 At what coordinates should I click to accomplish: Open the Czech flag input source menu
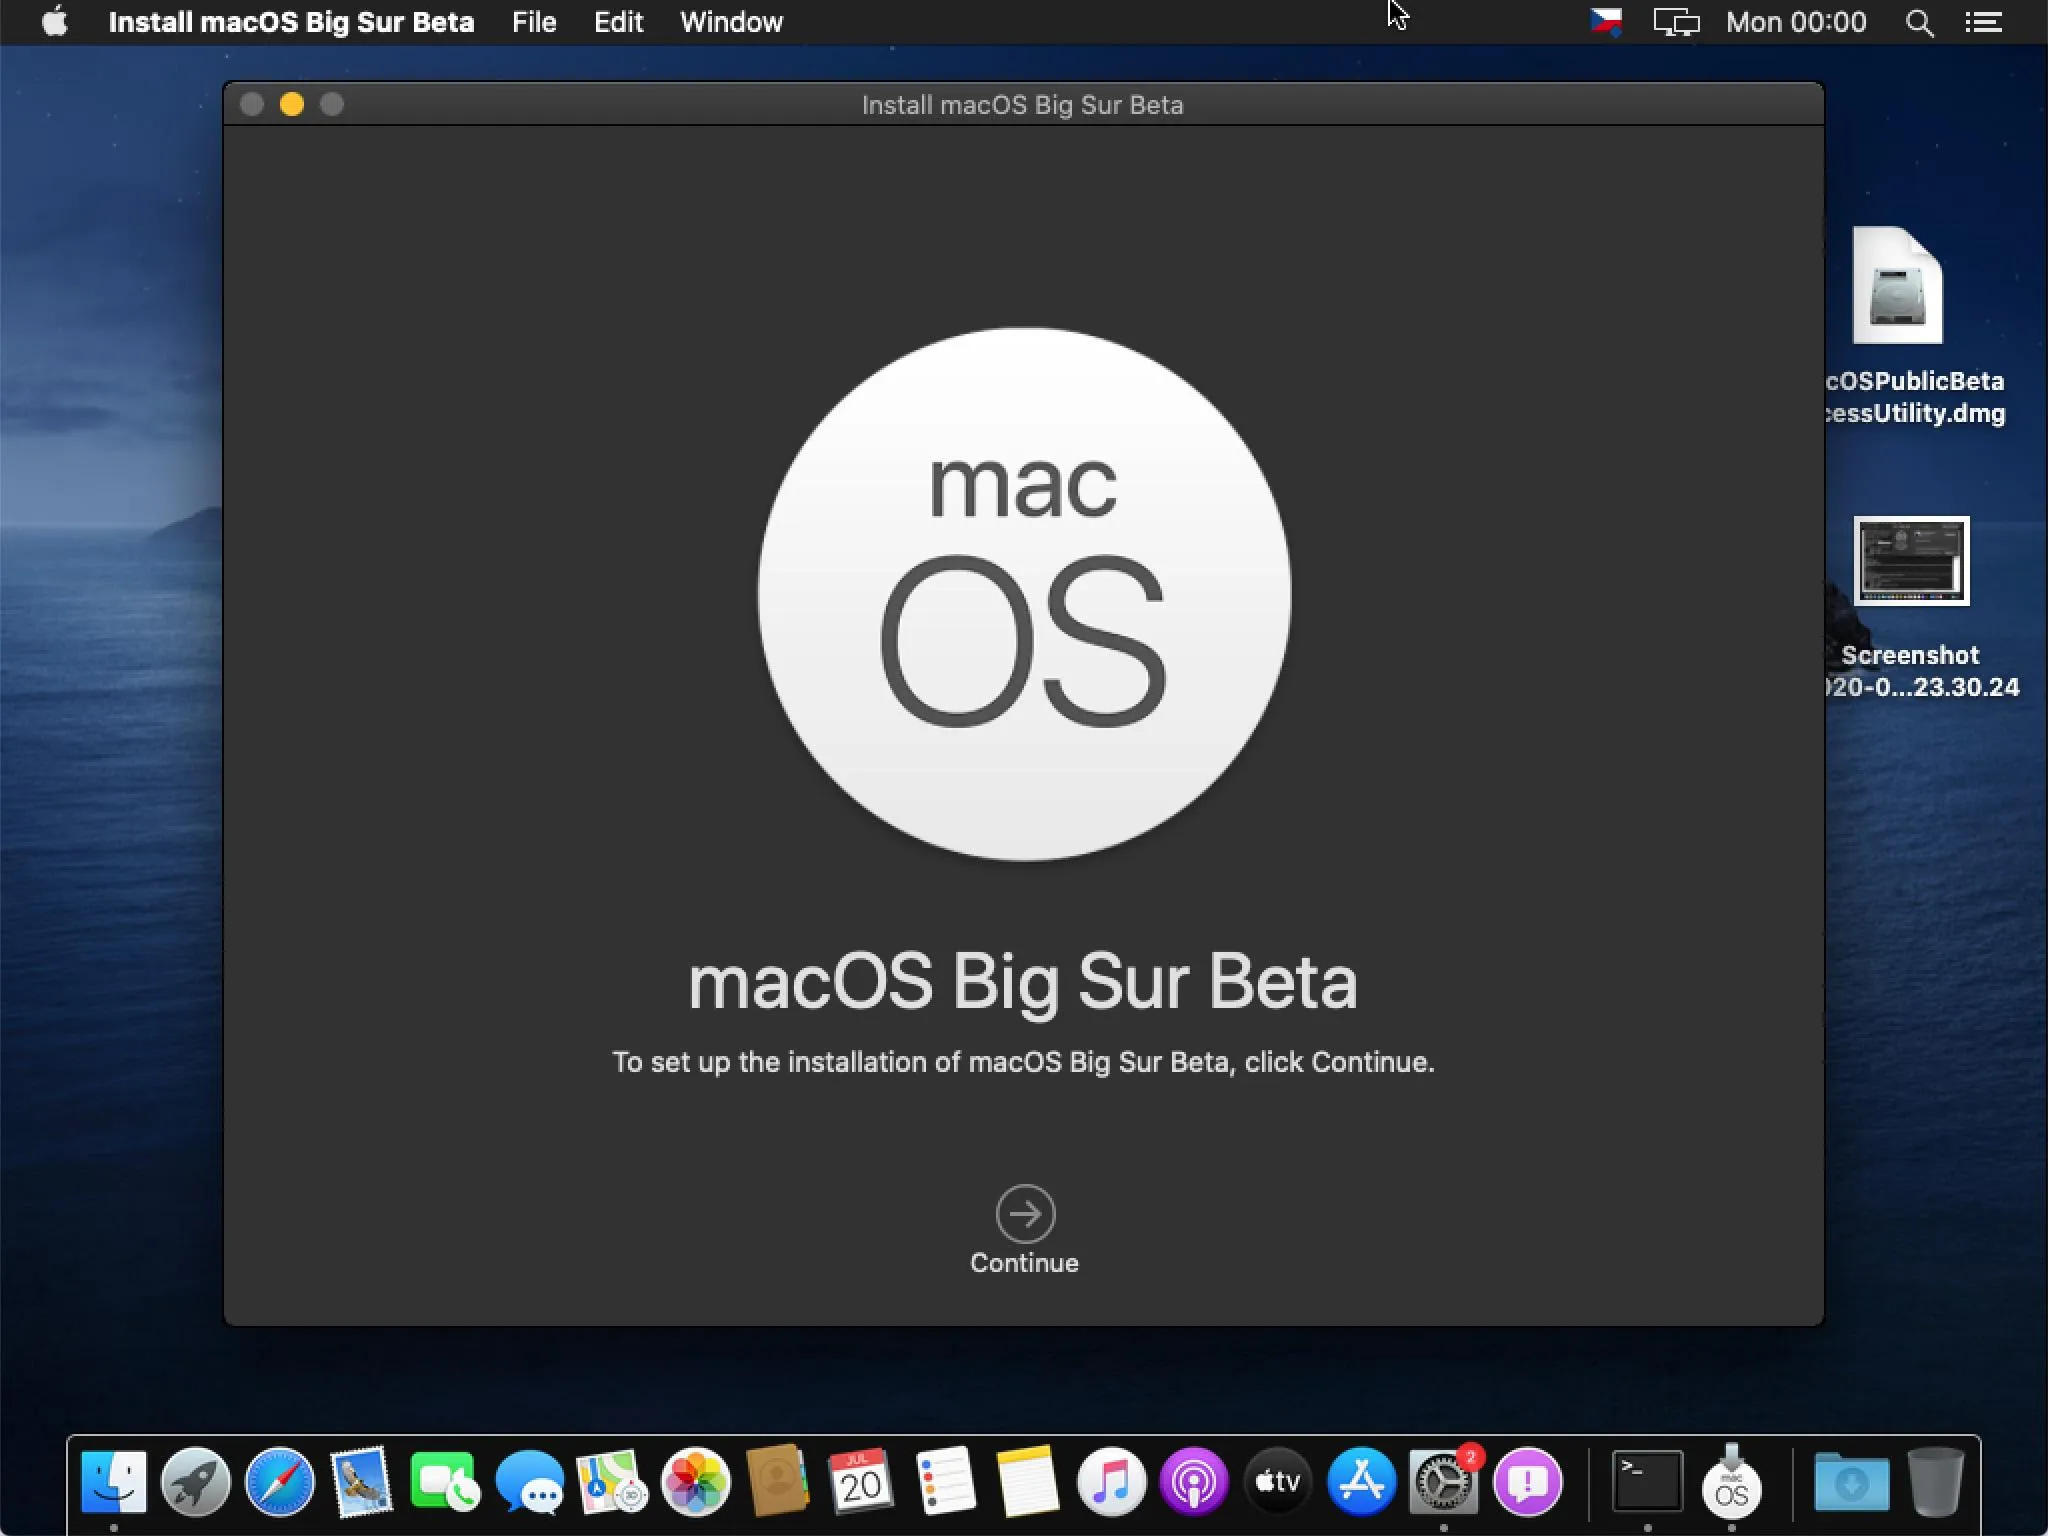1606,22
